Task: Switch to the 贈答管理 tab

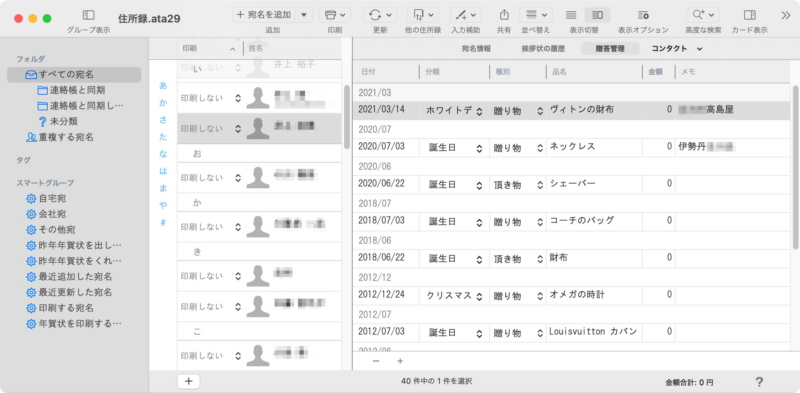Action: 610,48
